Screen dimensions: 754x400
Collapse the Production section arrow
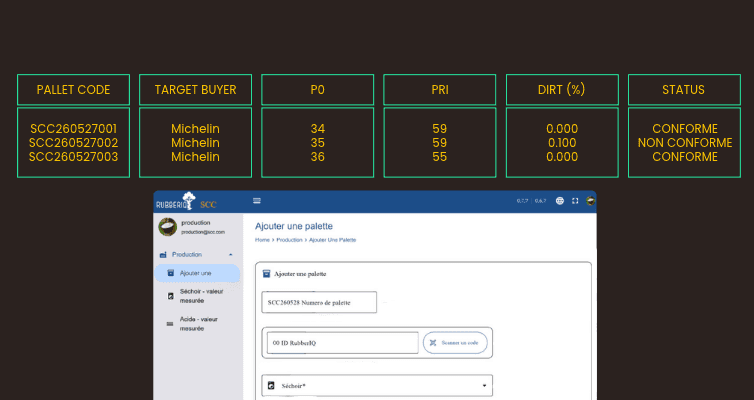click(x=231, y=255)
